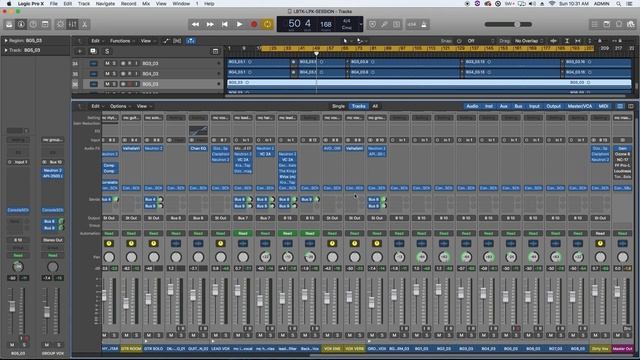Click the GTR ROOM pan knob

pos(131,257)
